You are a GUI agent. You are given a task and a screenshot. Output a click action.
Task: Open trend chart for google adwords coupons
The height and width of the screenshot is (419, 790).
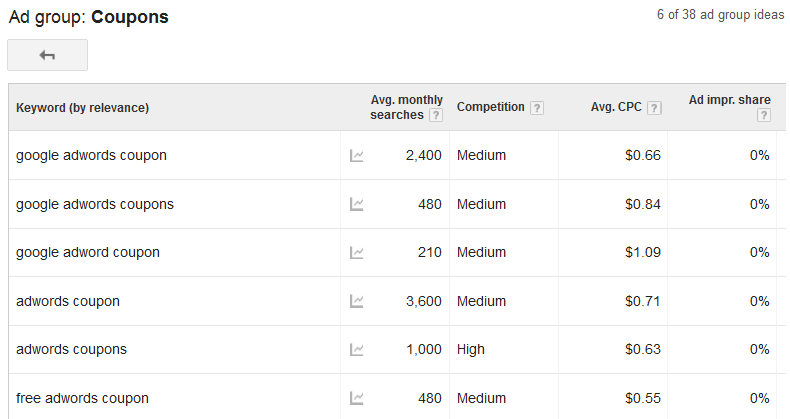(357, 204)
